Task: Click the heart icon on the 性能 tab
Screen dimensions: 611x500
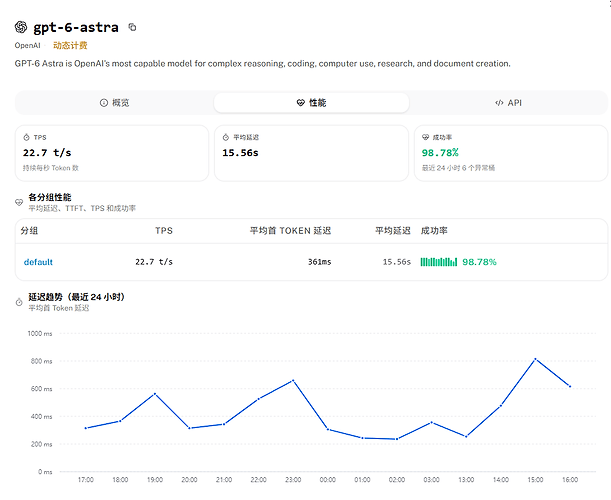Action: click(x=300, y=103)
